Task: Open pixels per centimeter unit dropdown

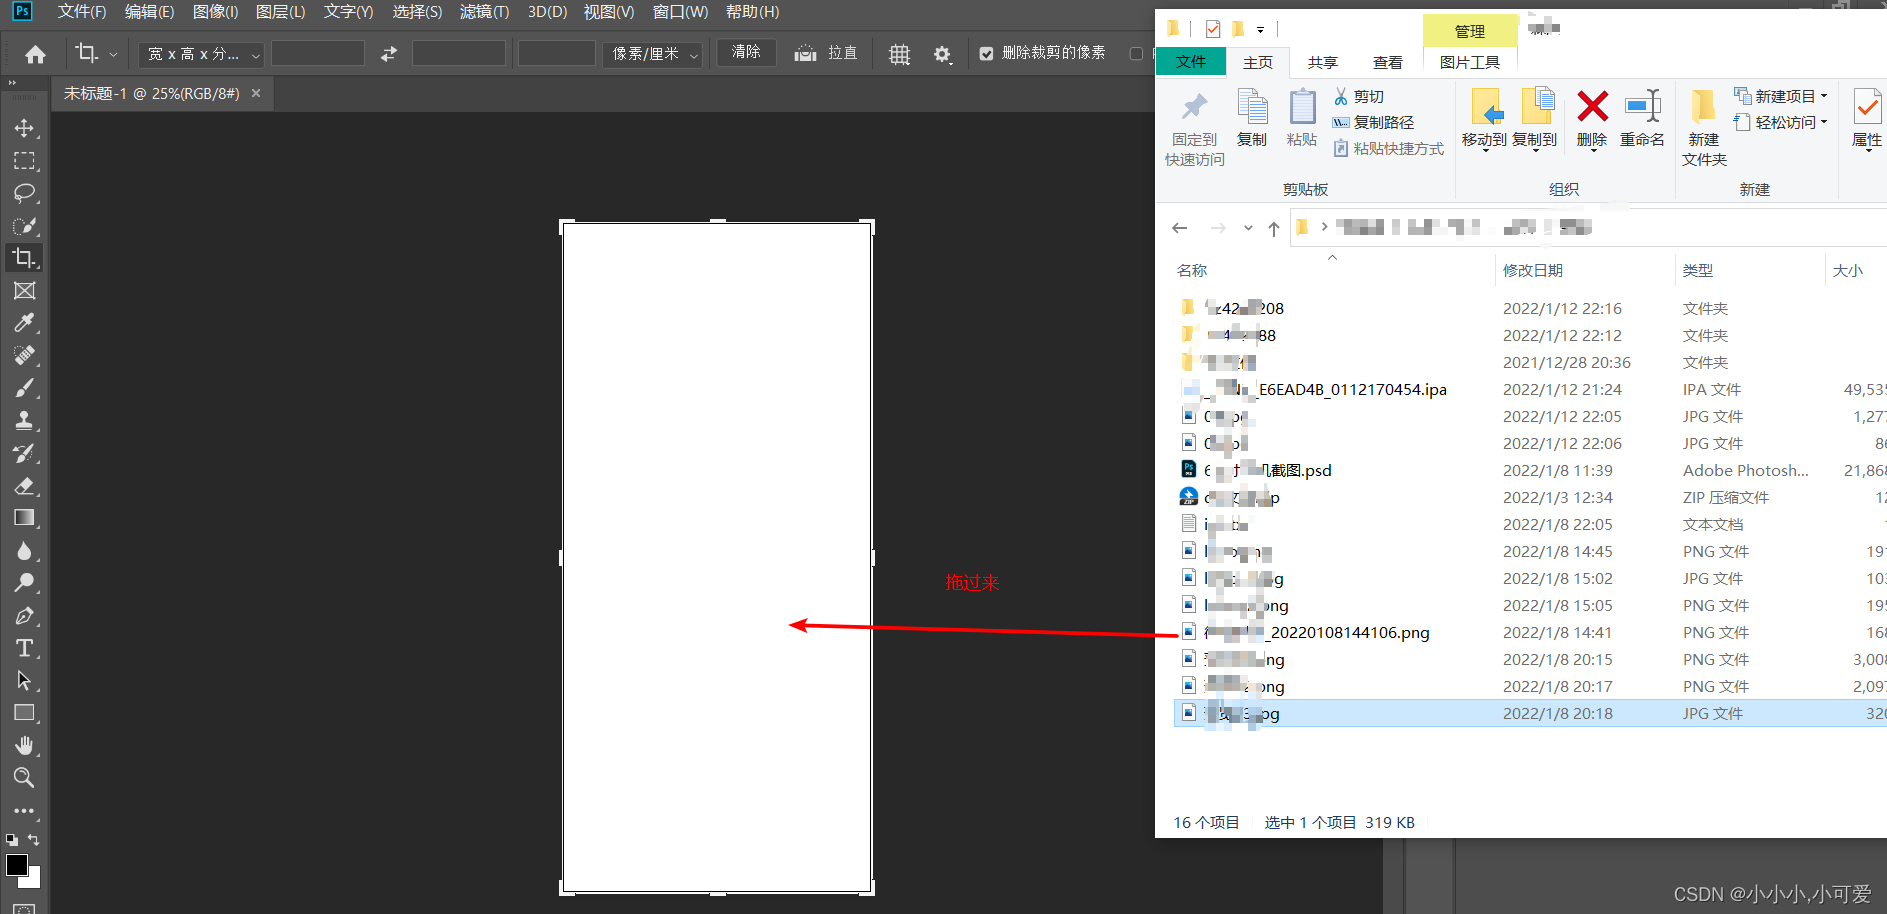Action: coord(652,54)
